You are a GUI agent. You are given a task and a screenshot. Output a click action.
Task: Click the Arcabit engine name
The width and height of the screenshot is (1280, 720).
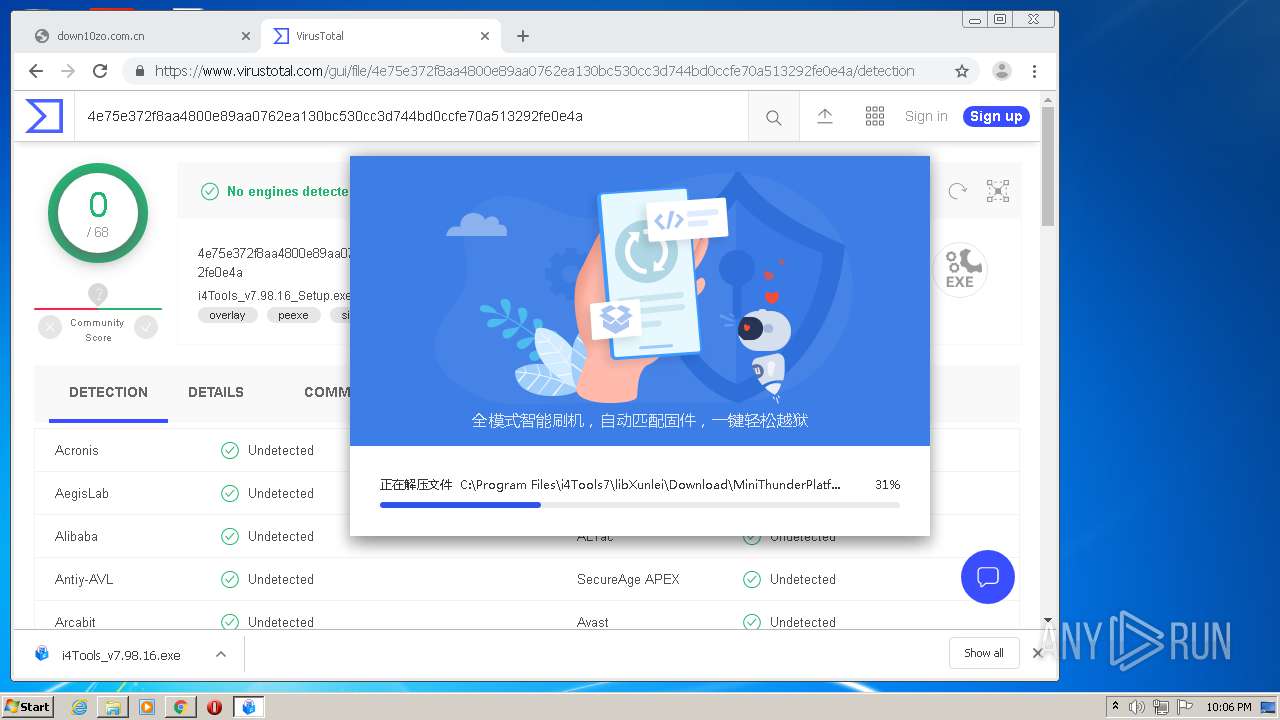(x=75, y=622)
